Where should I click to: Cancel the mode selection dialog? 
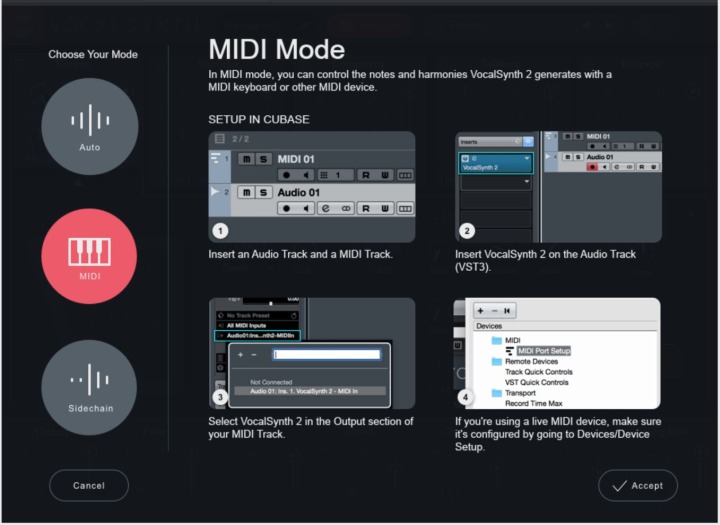point(89,485)
